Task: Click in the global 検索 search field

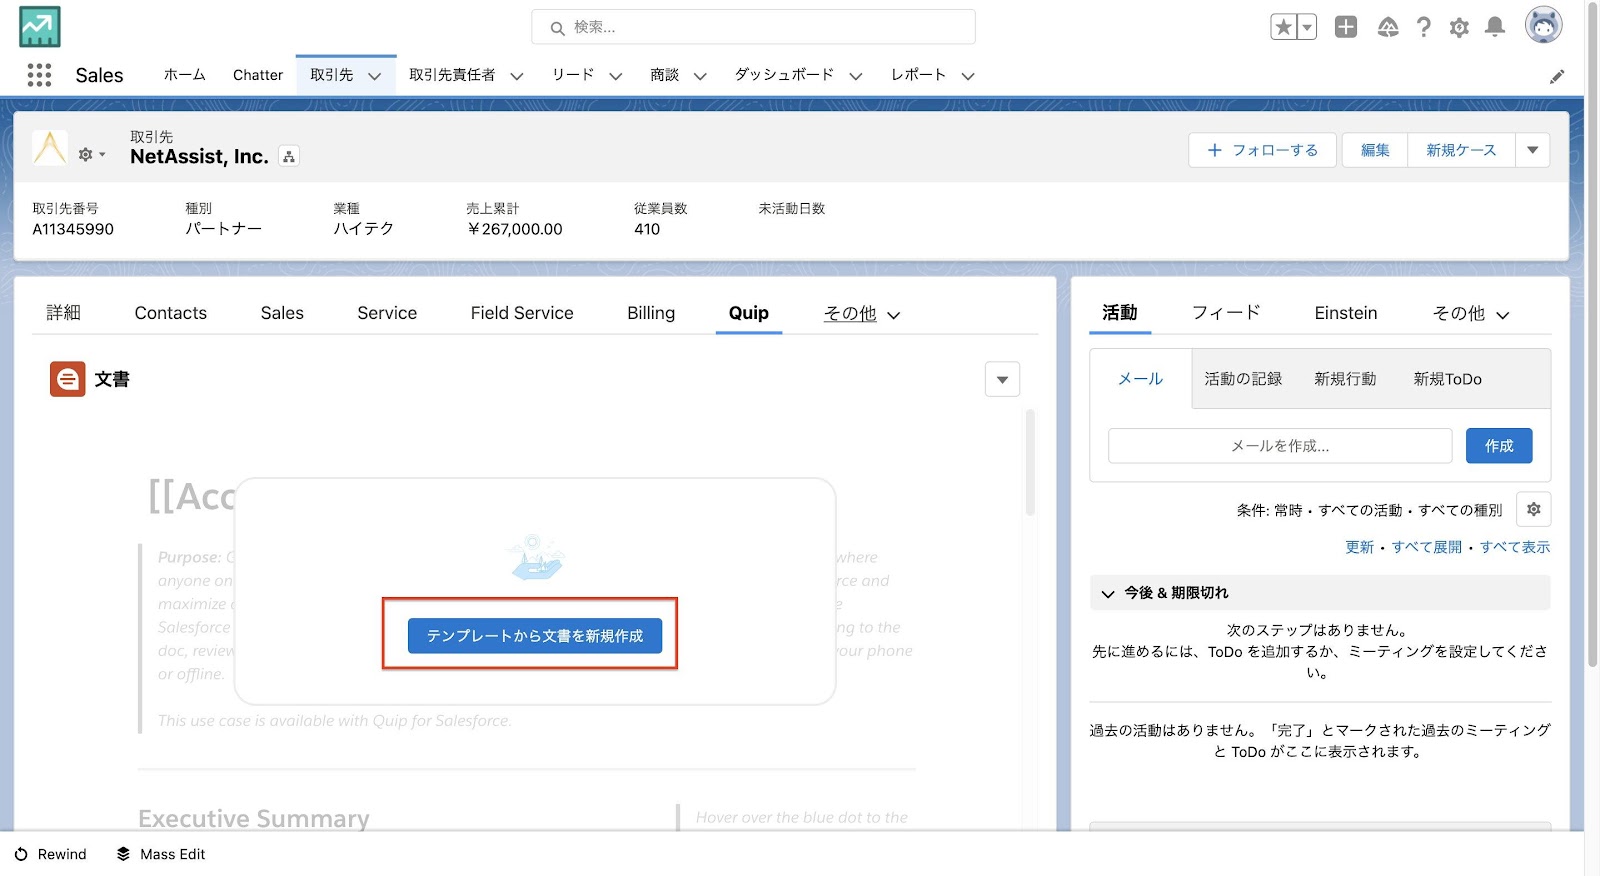Action: click(x=753, y=27)
